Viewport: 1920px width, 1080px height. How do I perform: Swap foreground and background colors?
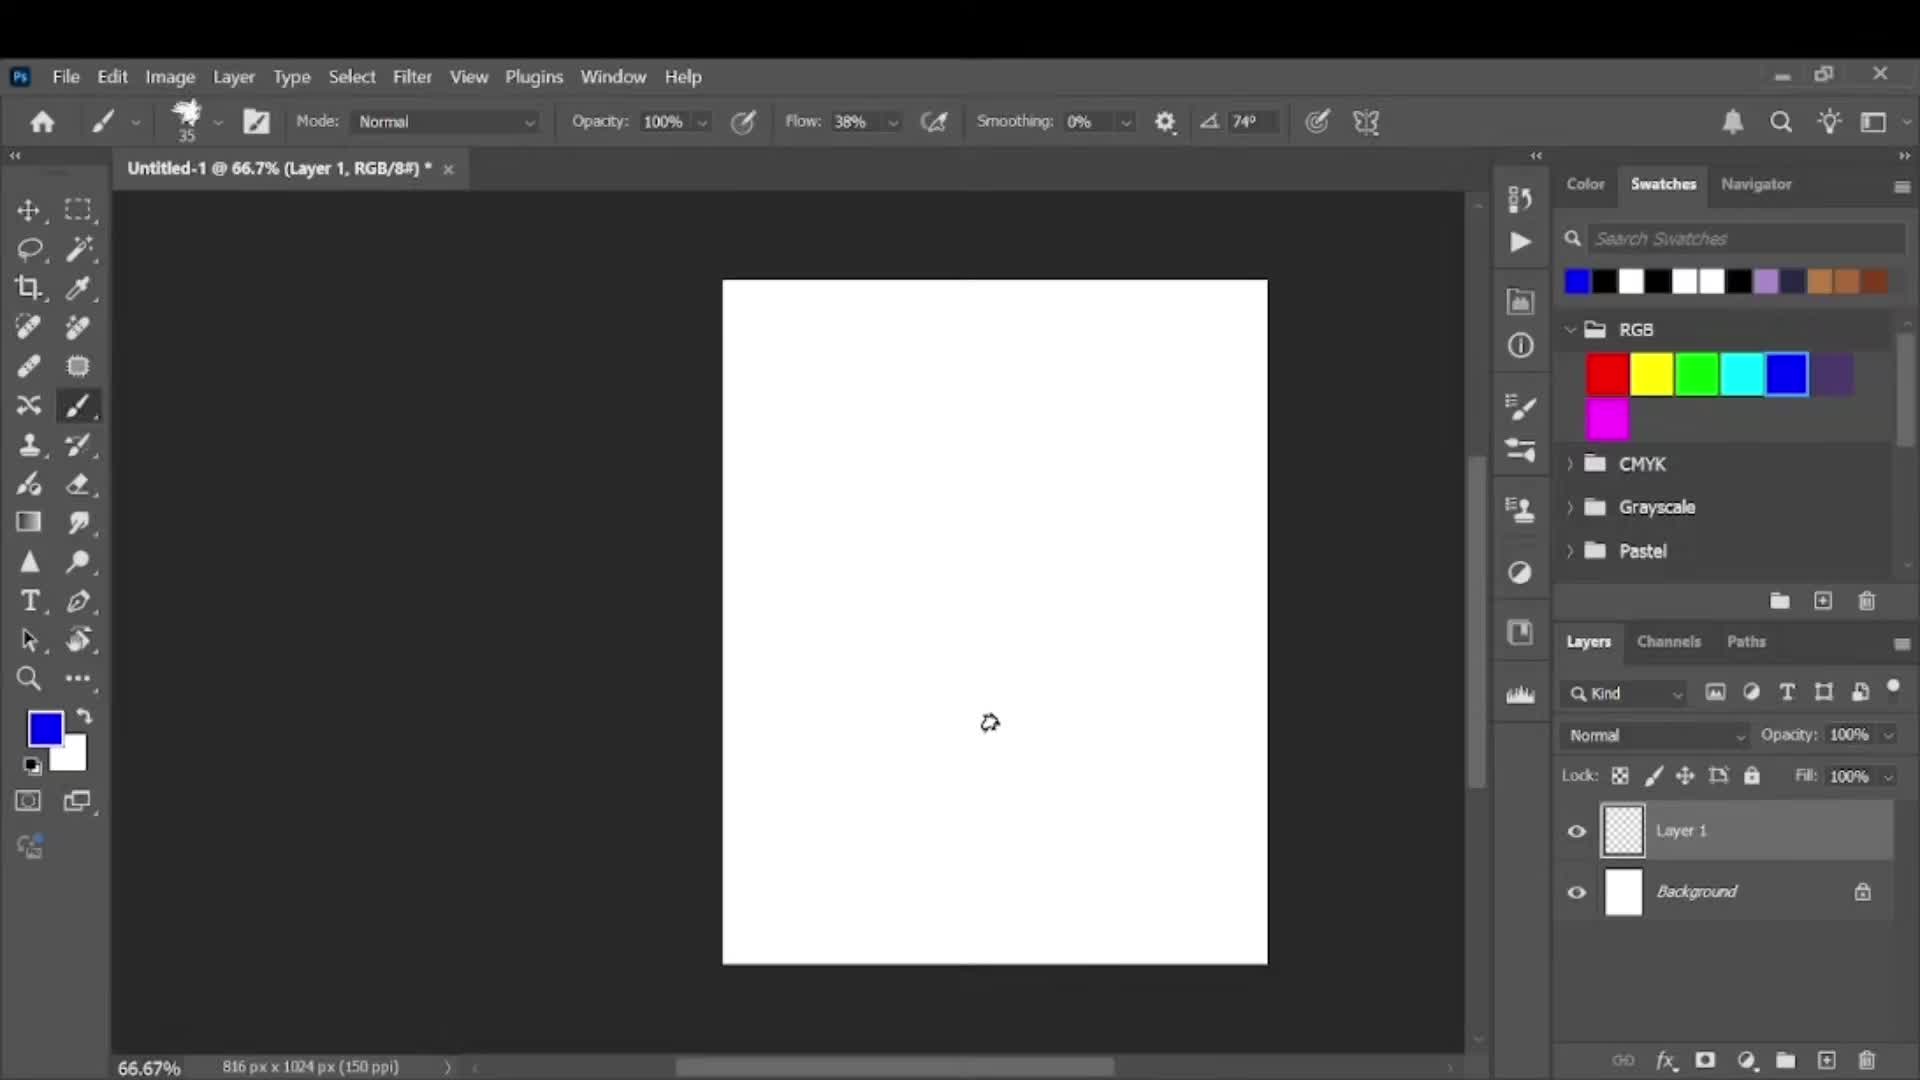[85, 716]
